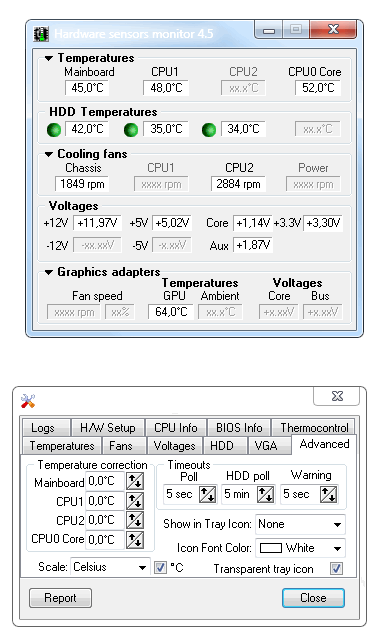
Task: Toggle the °C unit checkbox
Action: tap(160, 567)
